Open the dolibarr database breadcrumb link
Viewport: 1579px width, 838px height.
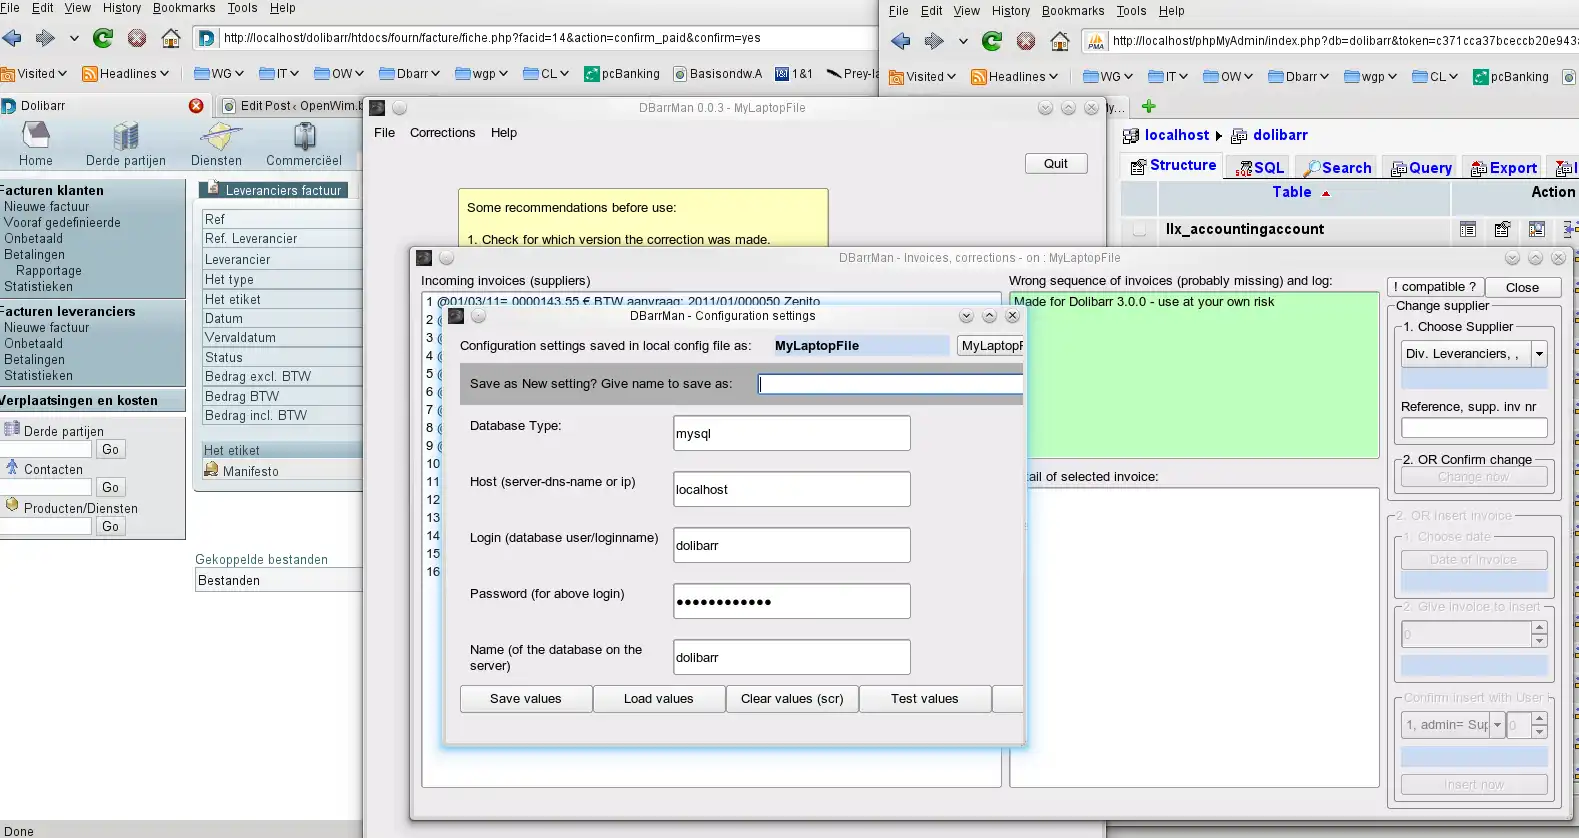1280,135
